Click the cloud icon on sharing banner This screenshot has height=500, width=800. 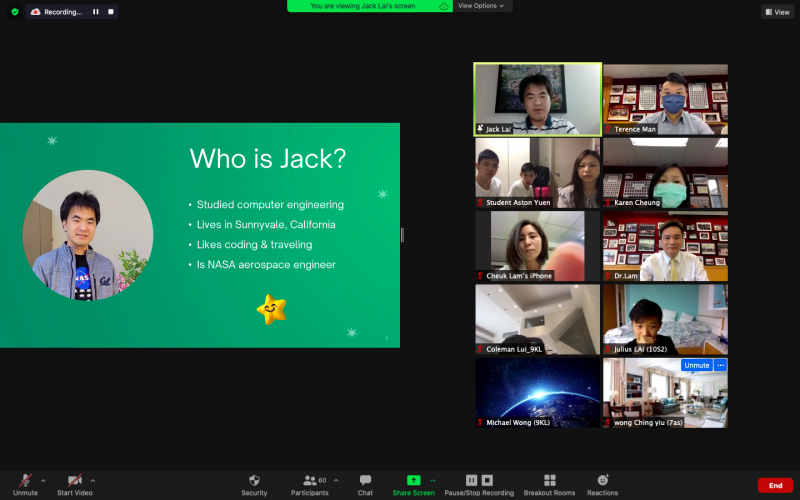(444, 6)
